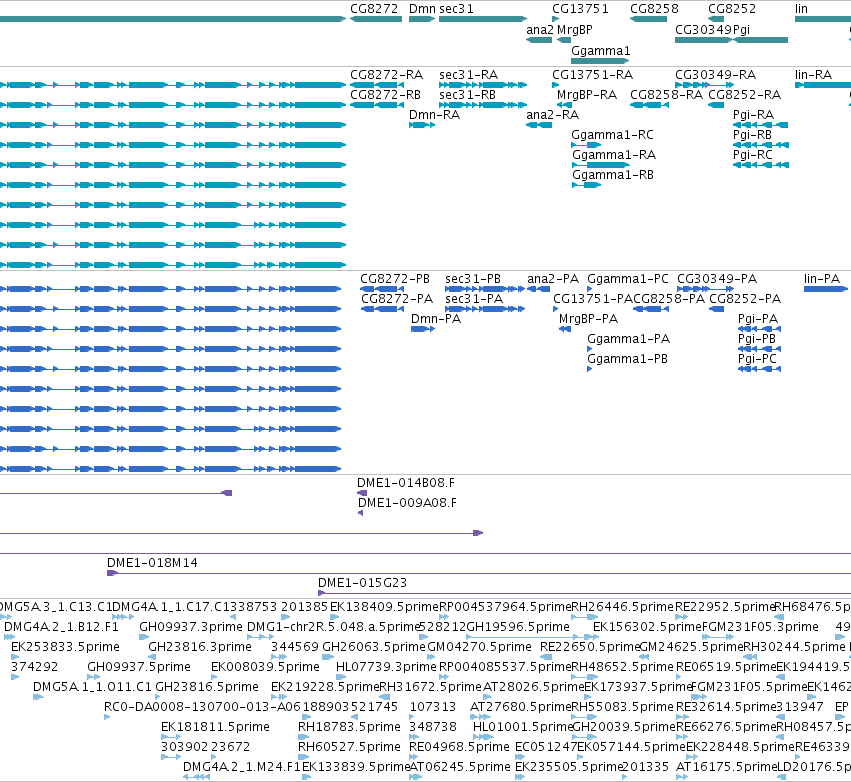851x782 pixels.
Task: Select the ana2-PA protein label
Action: [x=553, y=278]
